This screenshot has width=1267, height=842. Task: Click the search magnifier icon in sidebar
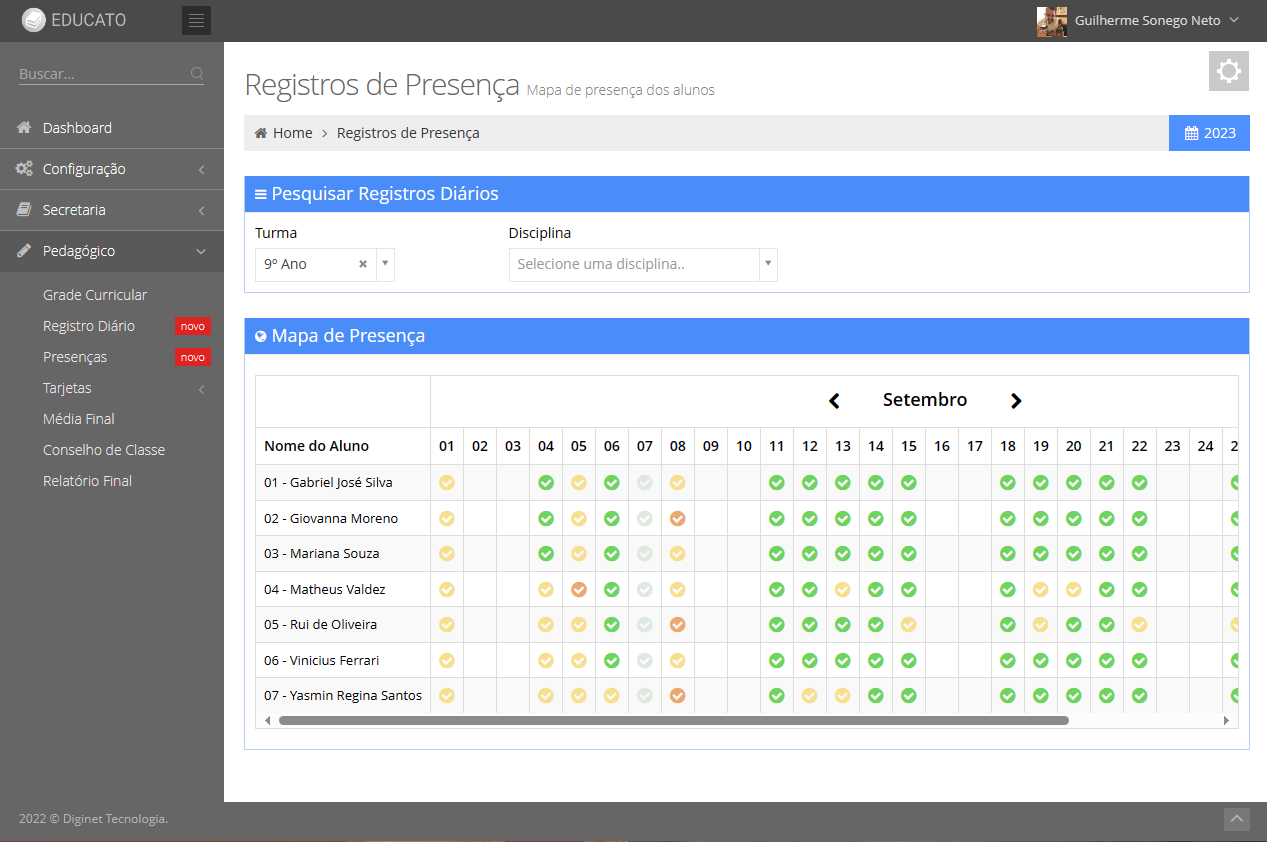tap(197, 74)
